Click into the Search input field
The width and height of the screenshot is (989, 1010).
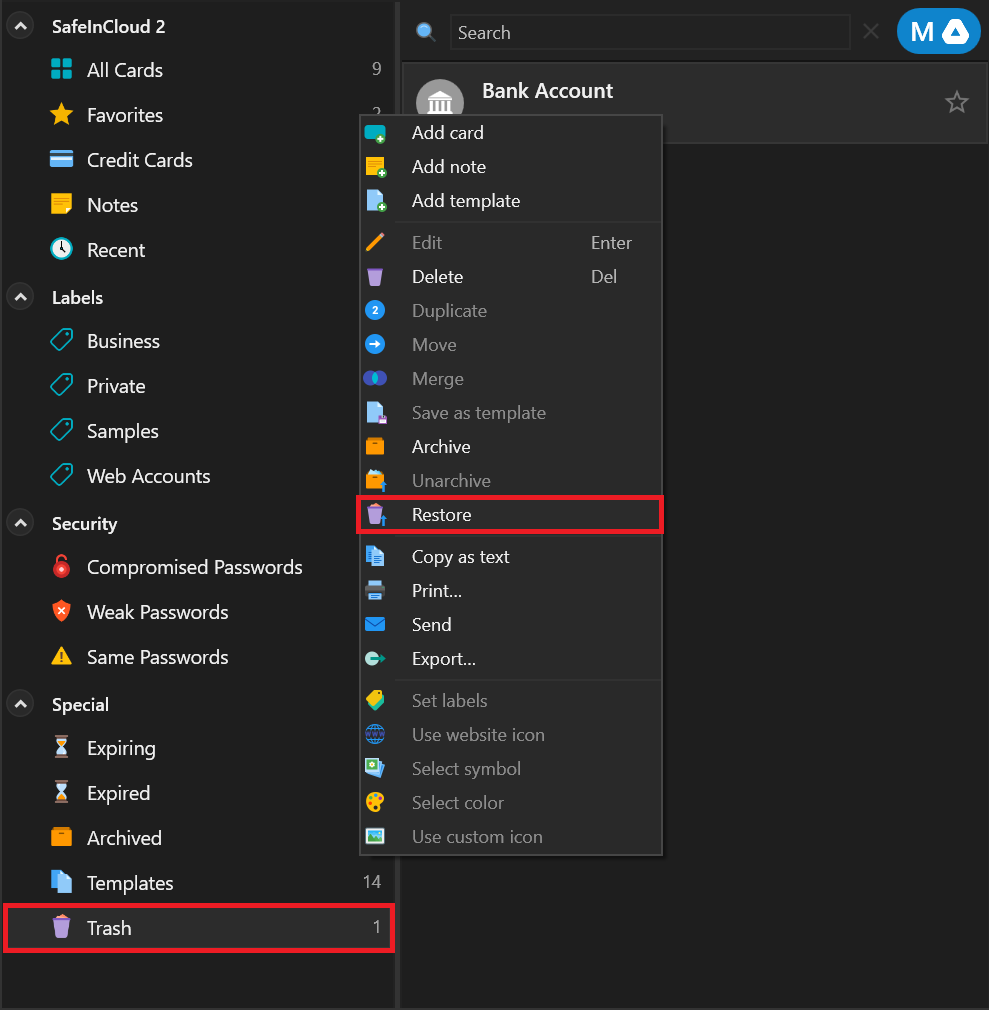pos(649,32)
